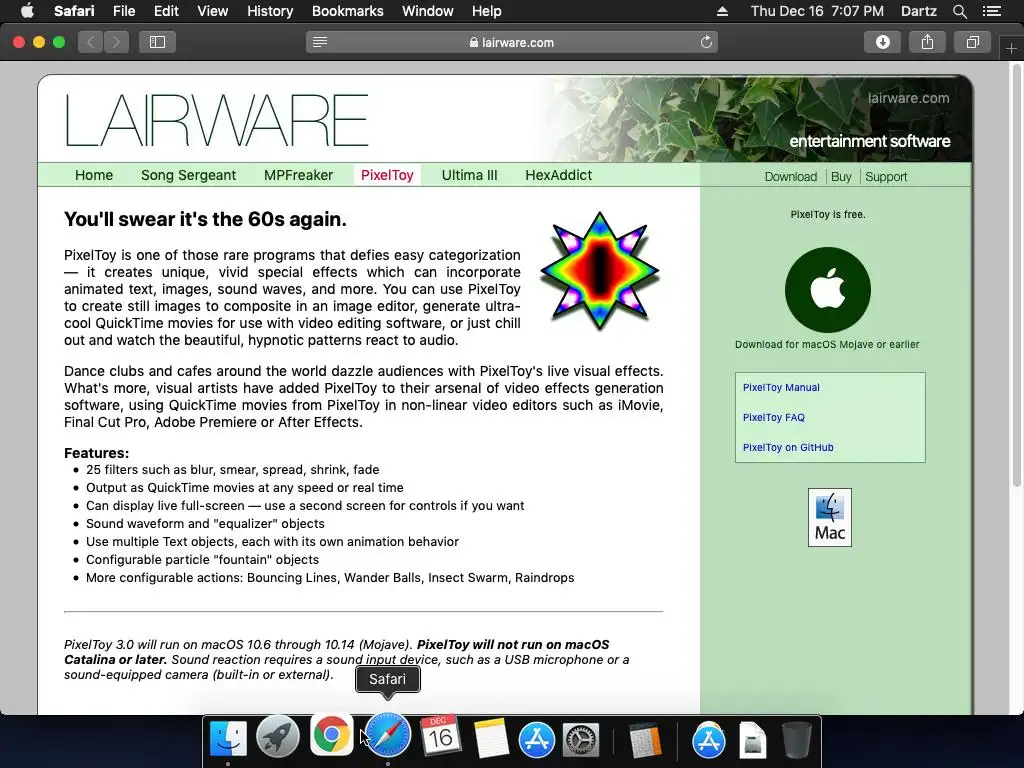Open Calculator in the Dock

click(645, 740)
